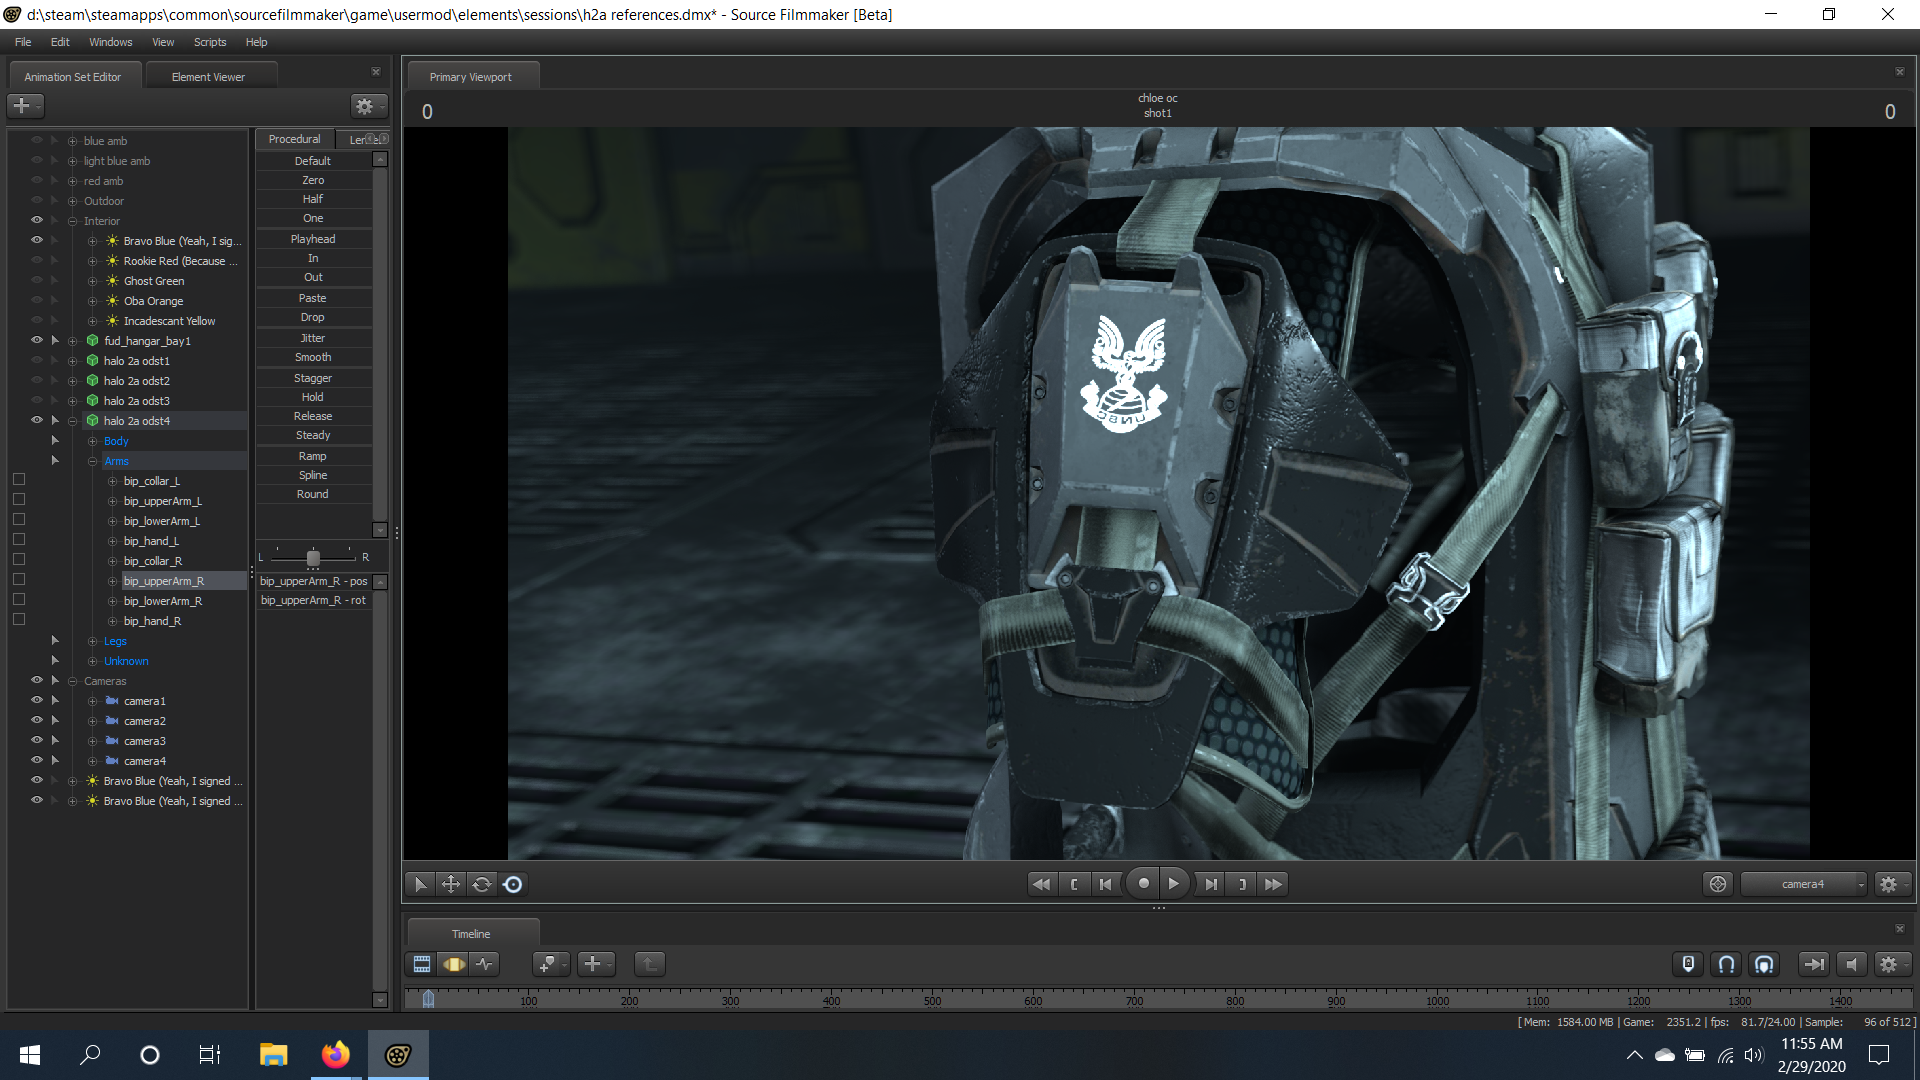
Task: Apply the Spline preset
Action: tap(313, 475)
